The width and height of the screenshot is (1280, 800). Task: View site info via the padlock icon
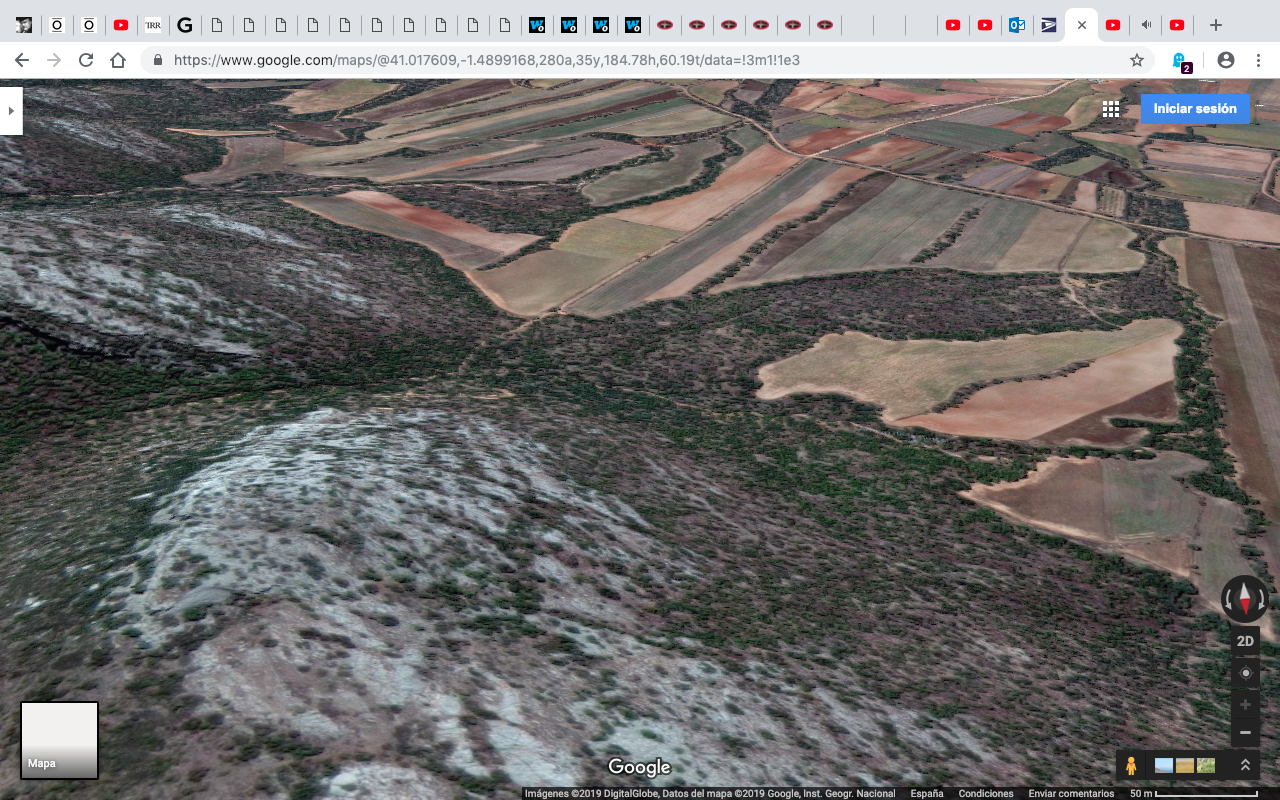158,60
